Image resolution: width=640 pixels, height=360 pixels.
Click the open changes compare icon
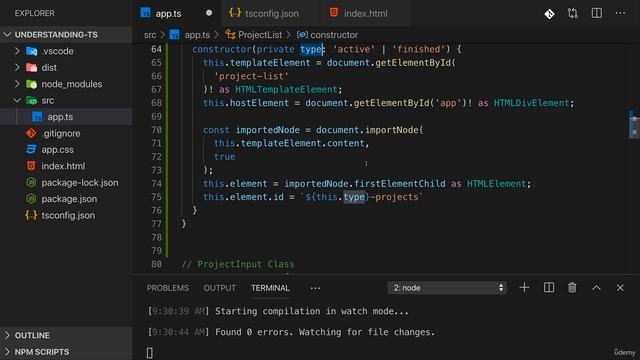573,13
